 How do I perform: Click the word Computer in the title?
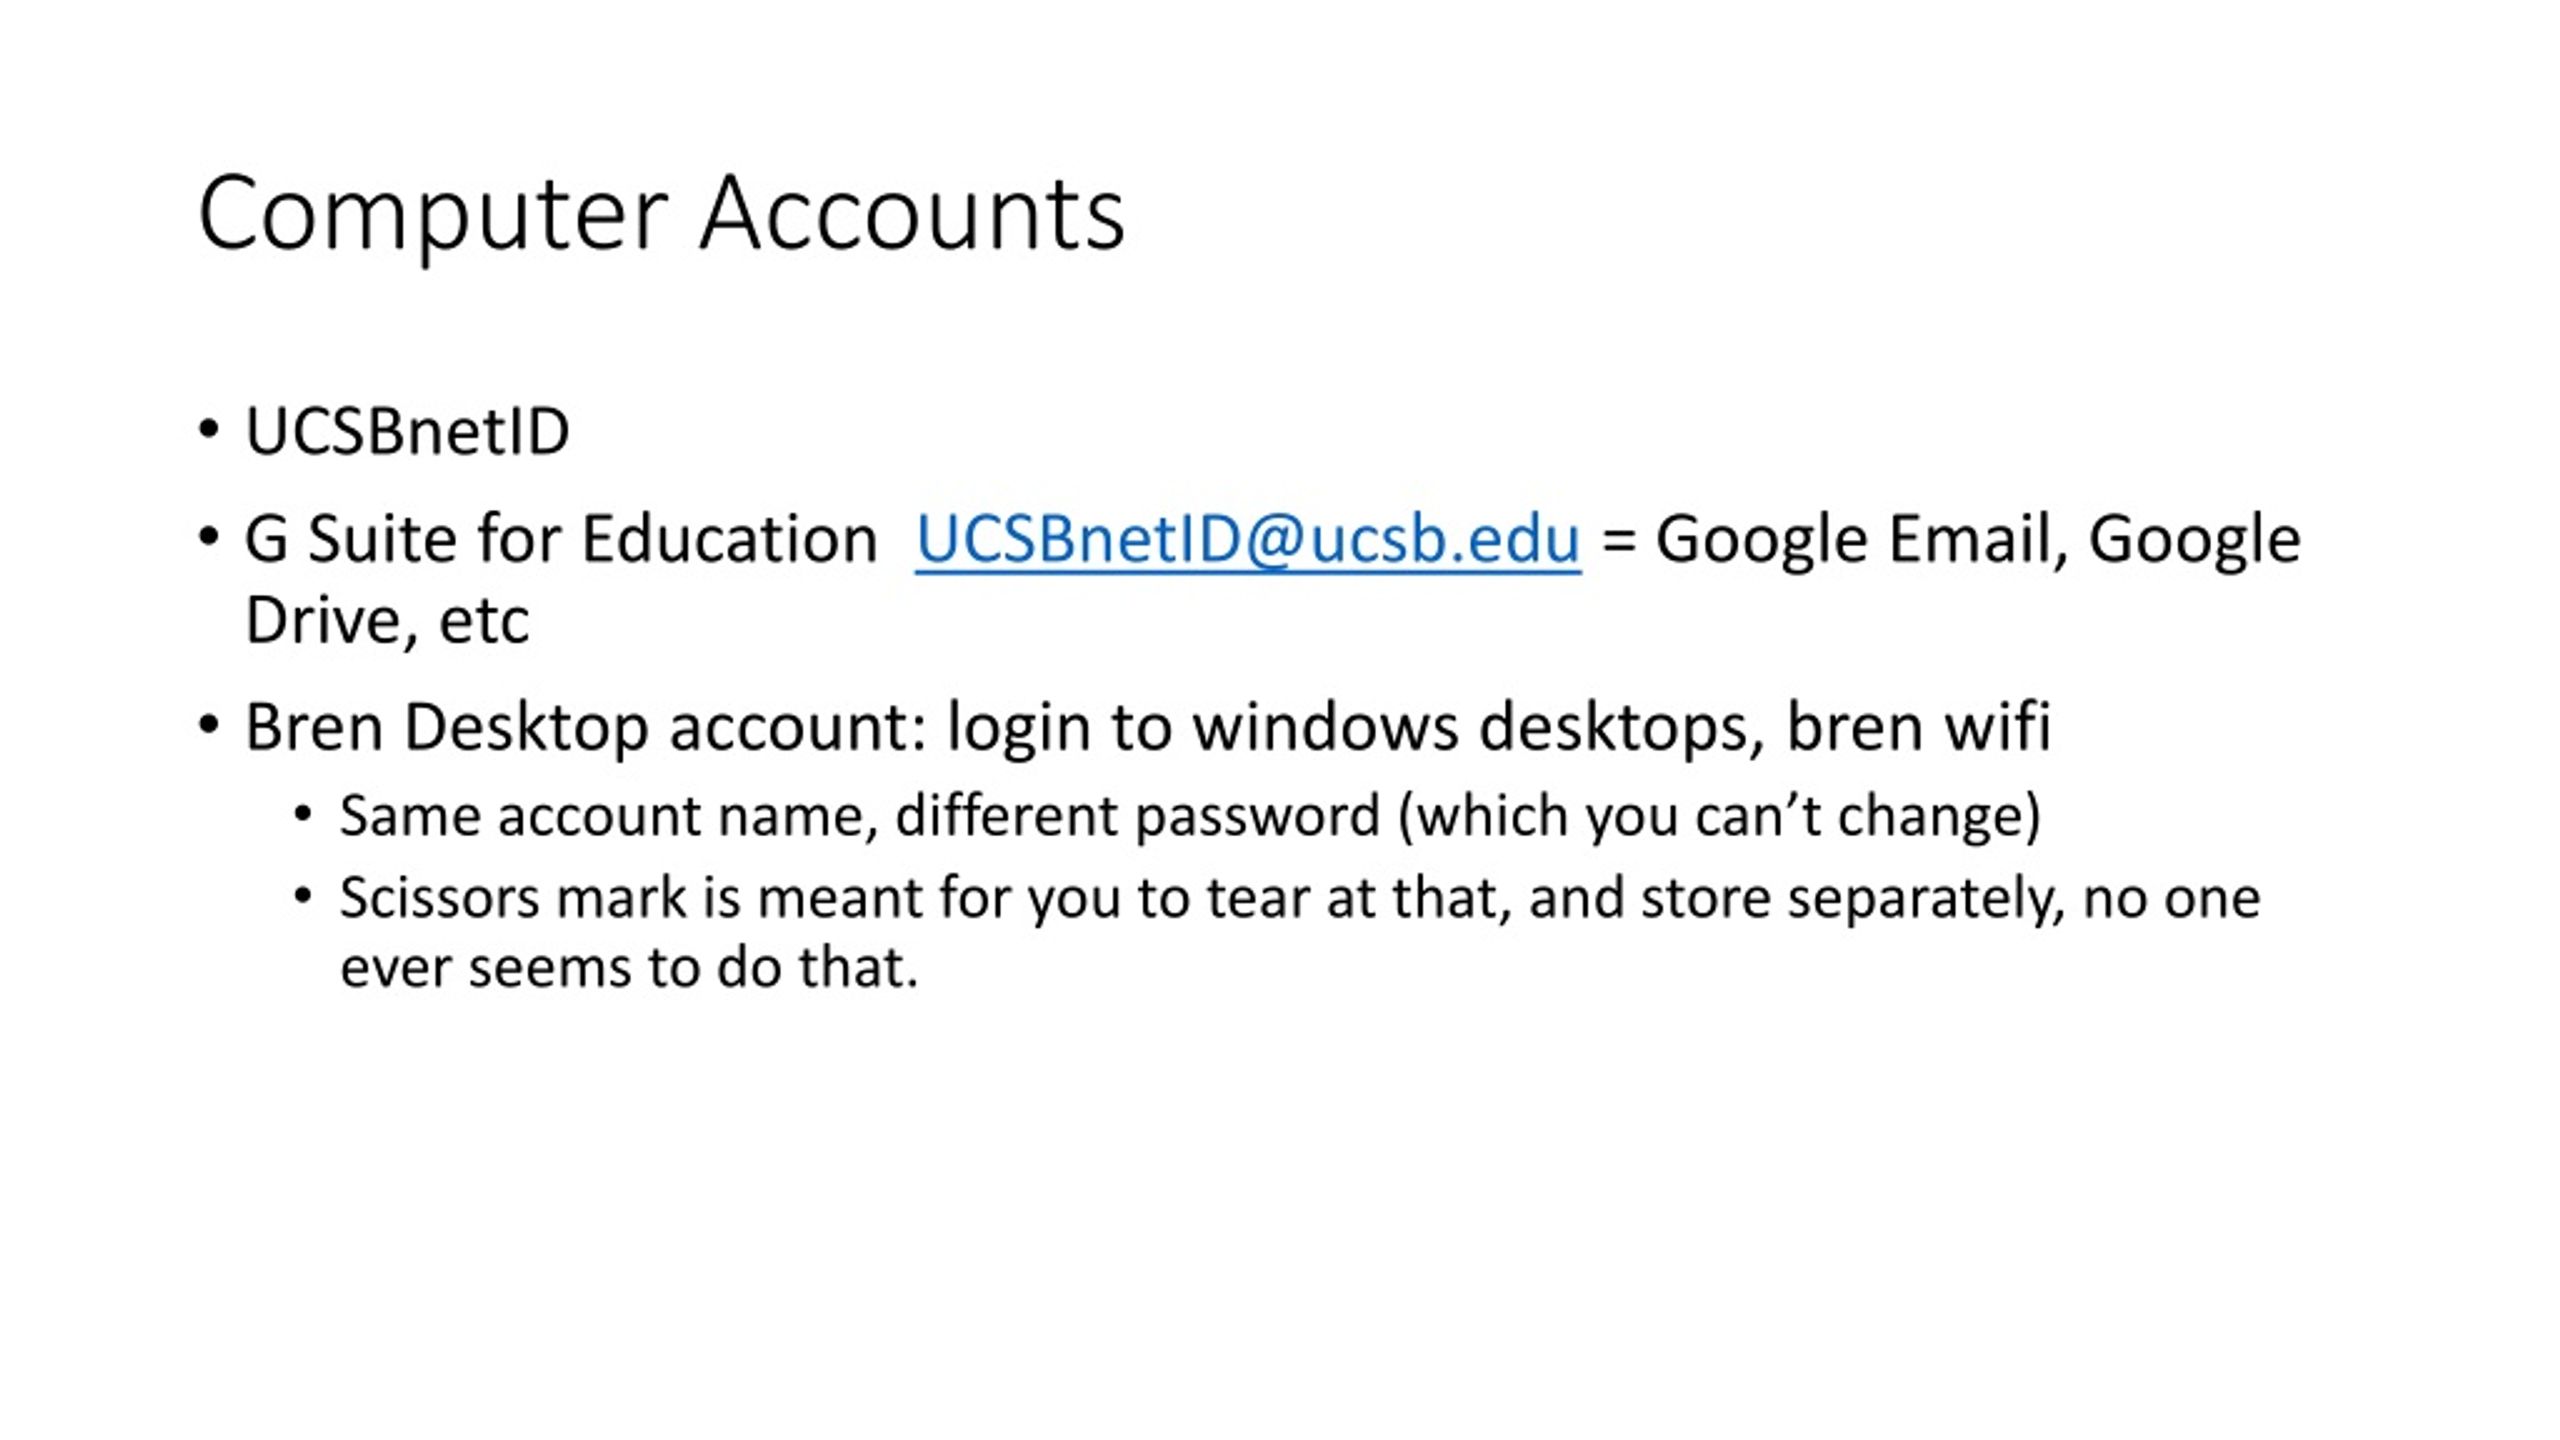tap(433, 215)
